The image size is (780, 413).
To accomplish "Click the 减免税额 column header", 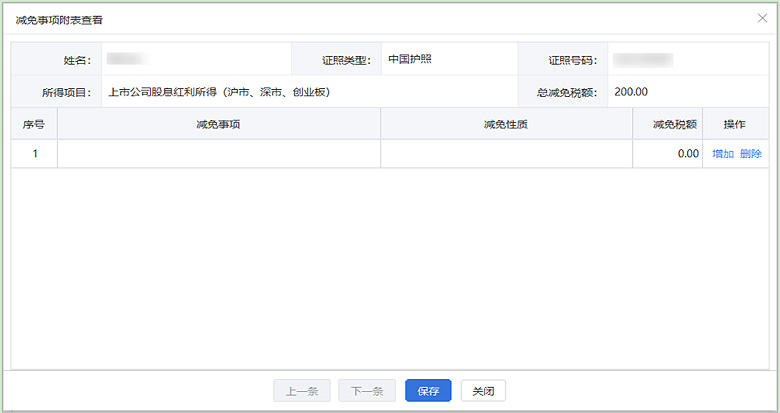I will [x=668, y=124].
